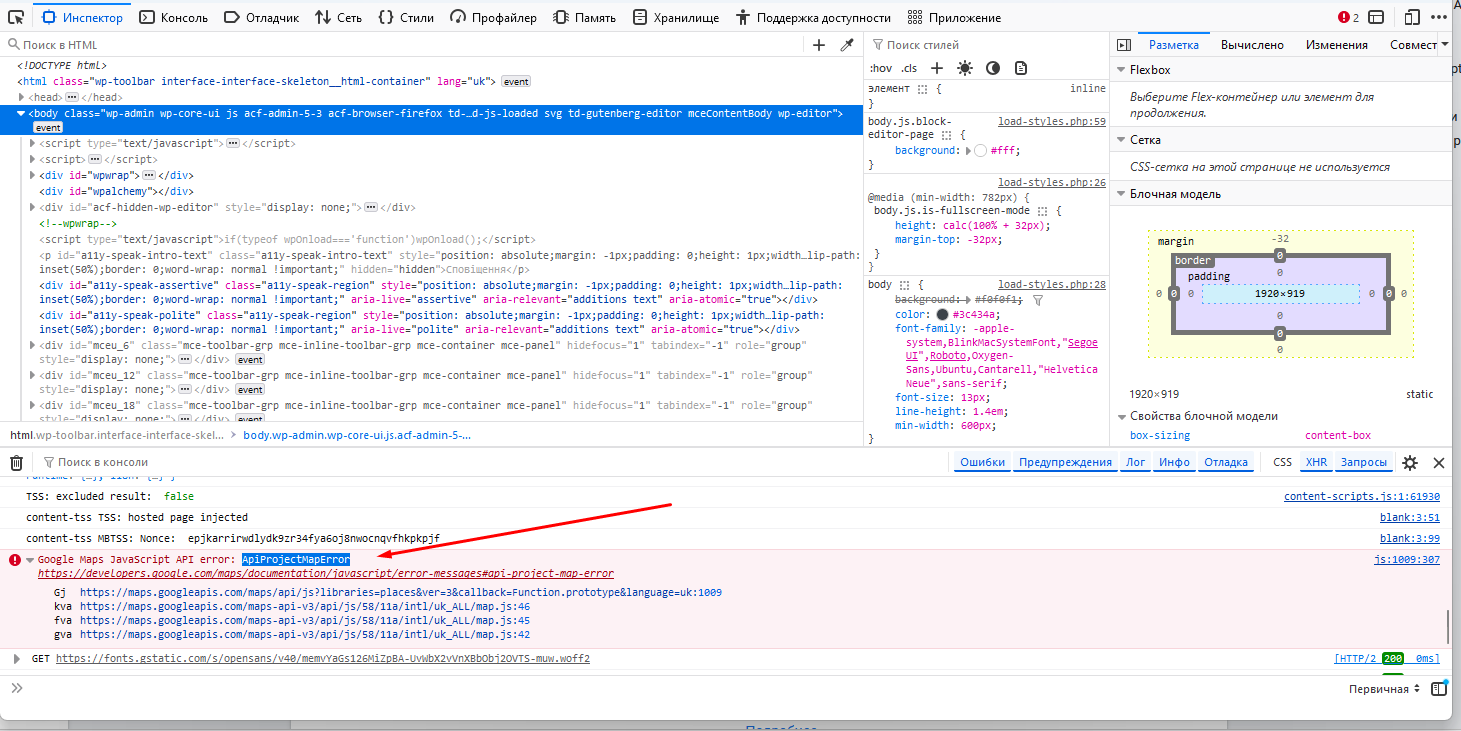Collapse Свойства блочной модели section
Image resolution: width=1461 pixels, height=731 pixels.
click(x=1120, y=416)
